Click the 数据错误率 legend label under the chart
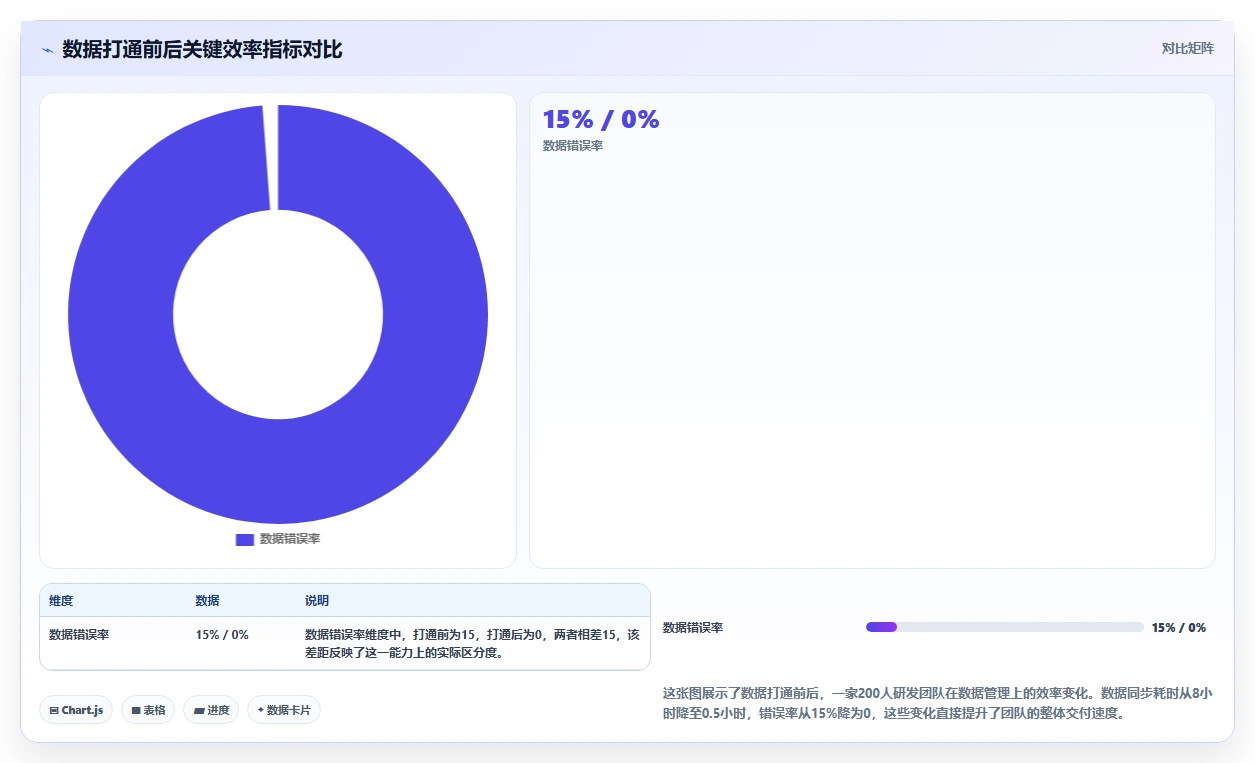 [x=290, y=539]
